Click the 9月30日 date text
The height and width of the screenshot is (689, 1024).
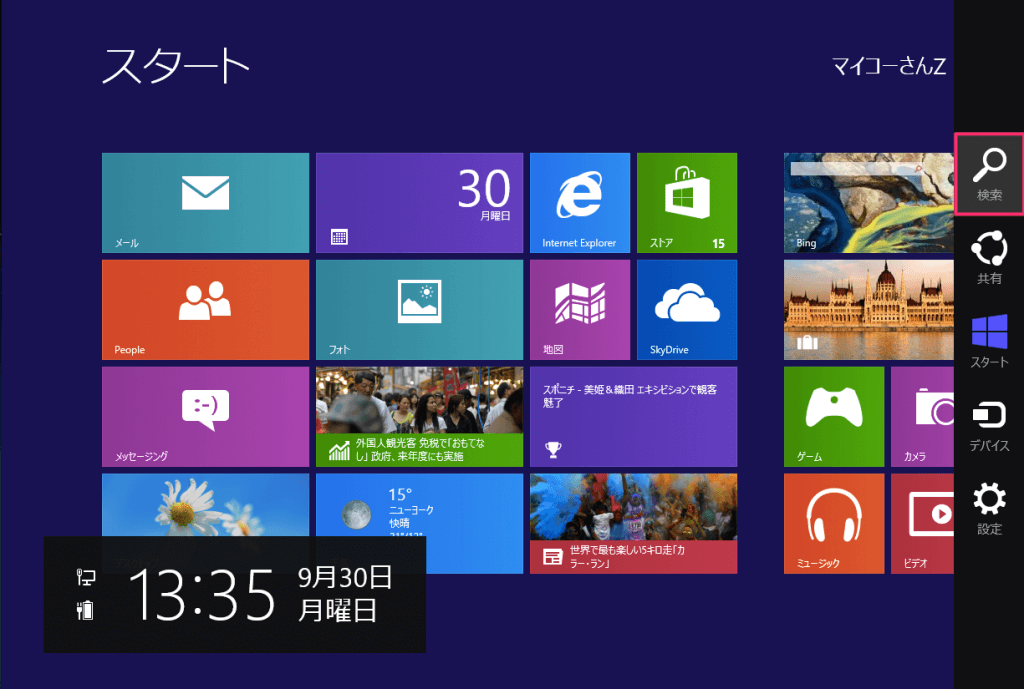(344, 577)
